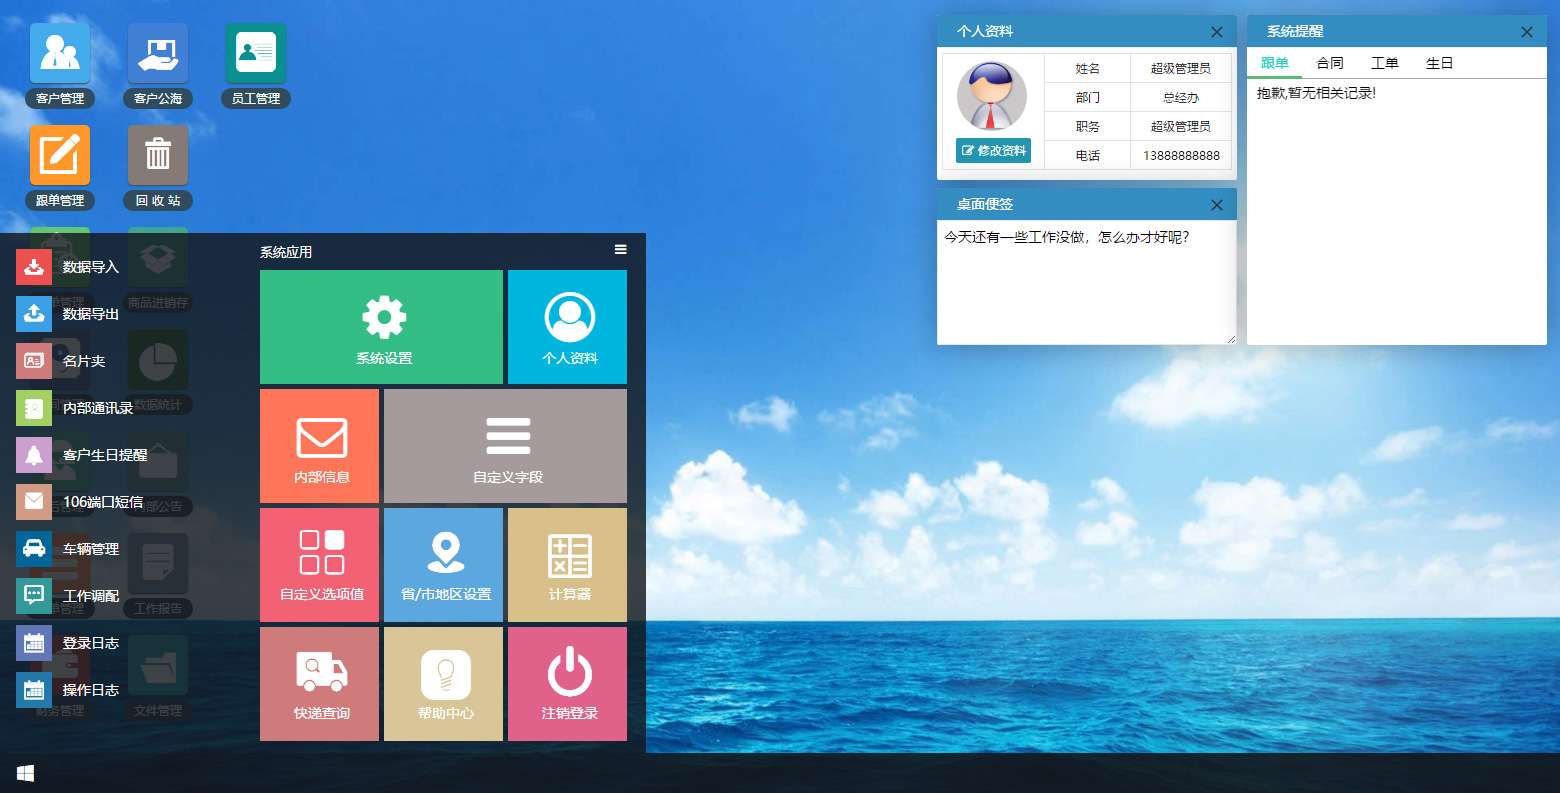The image size is (1560, 793).
Task: Click 注销登录 to log out
Action: (566, 684)
